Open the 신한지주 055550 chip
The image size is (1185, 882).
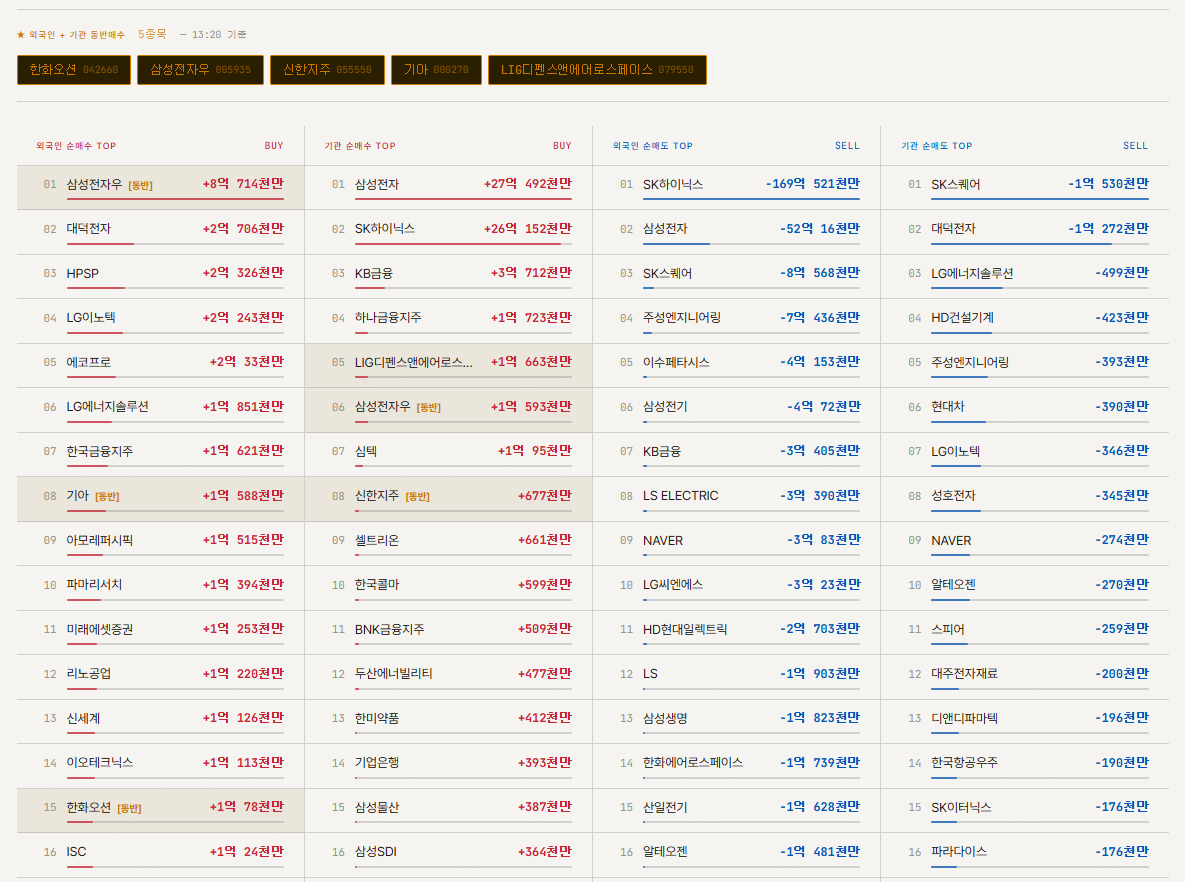pos(327,70)
